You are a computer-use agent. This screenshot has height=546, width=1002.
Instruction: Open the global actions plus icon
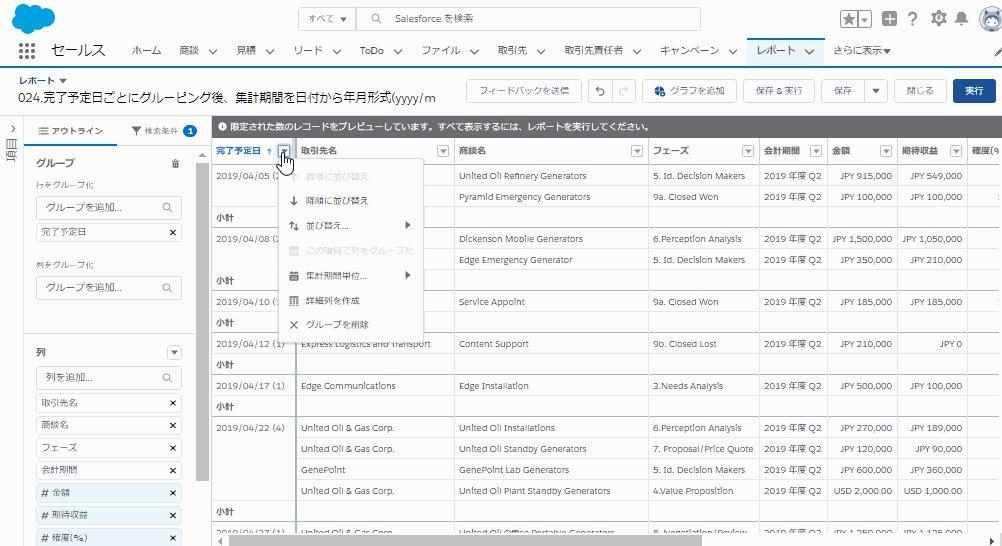[x=889, y=19]
